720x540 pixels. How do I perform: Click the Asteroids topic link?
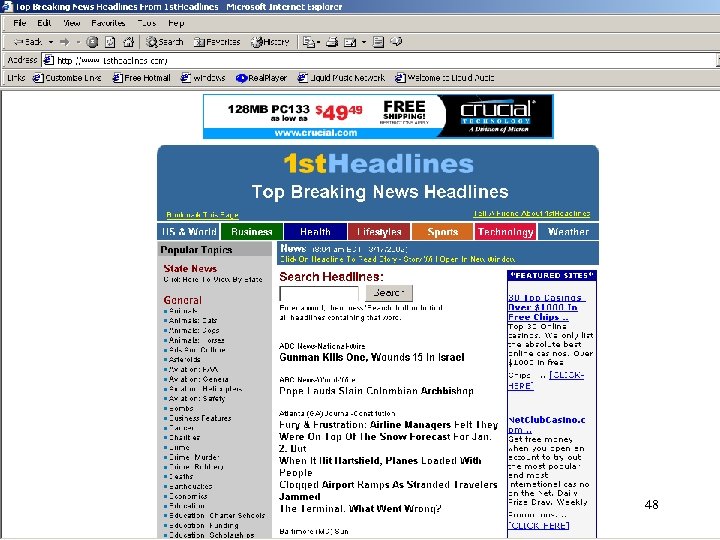tap(185, 360)
